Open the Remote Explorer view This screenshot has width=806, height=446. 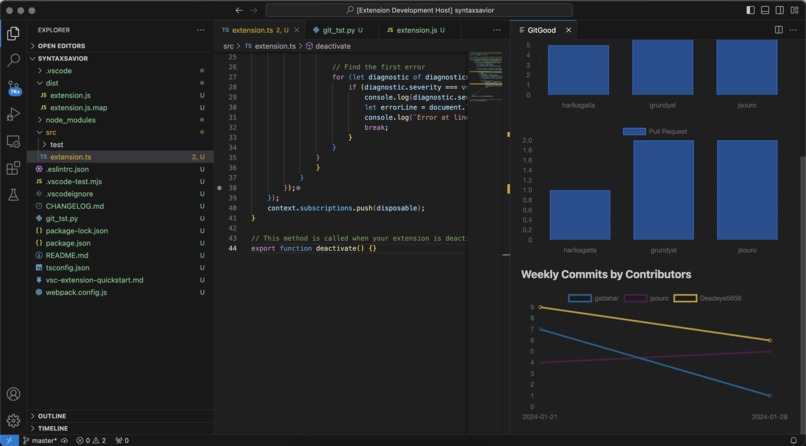coord(13,141)
